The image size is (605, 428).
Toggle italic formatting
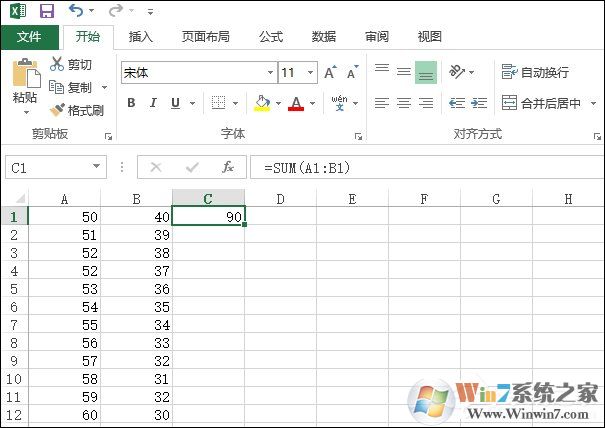(153, 103)
